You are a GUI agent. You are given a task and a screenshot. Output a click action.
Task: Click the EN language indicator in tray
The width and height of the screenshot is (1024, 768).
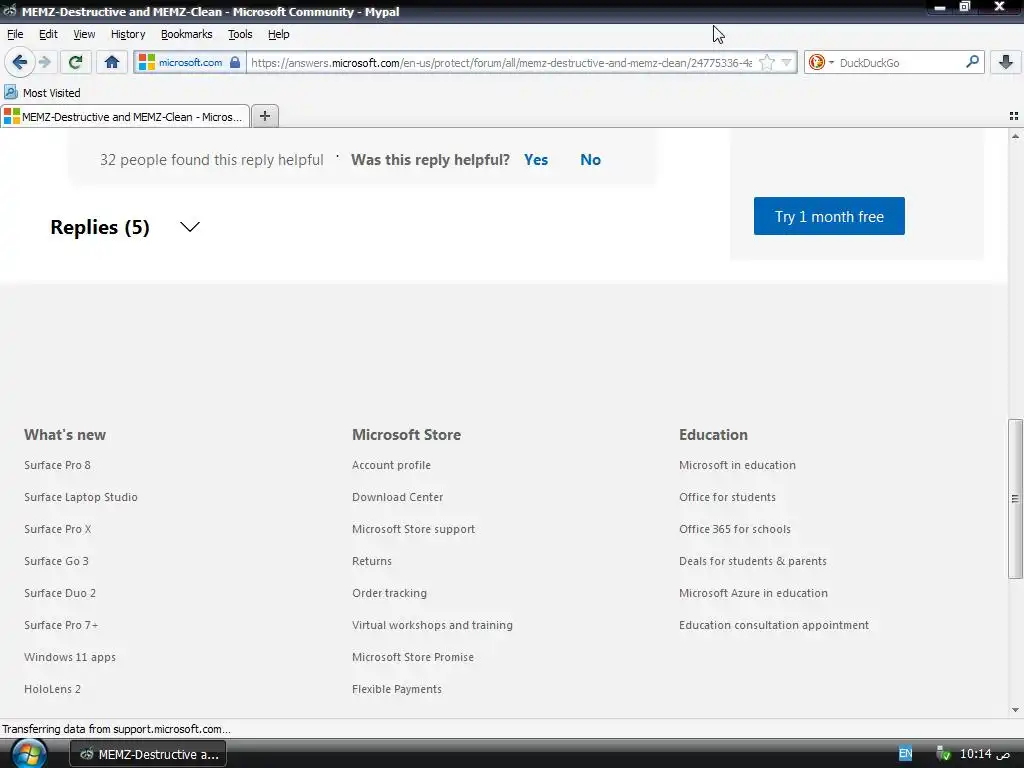[905, 754]
